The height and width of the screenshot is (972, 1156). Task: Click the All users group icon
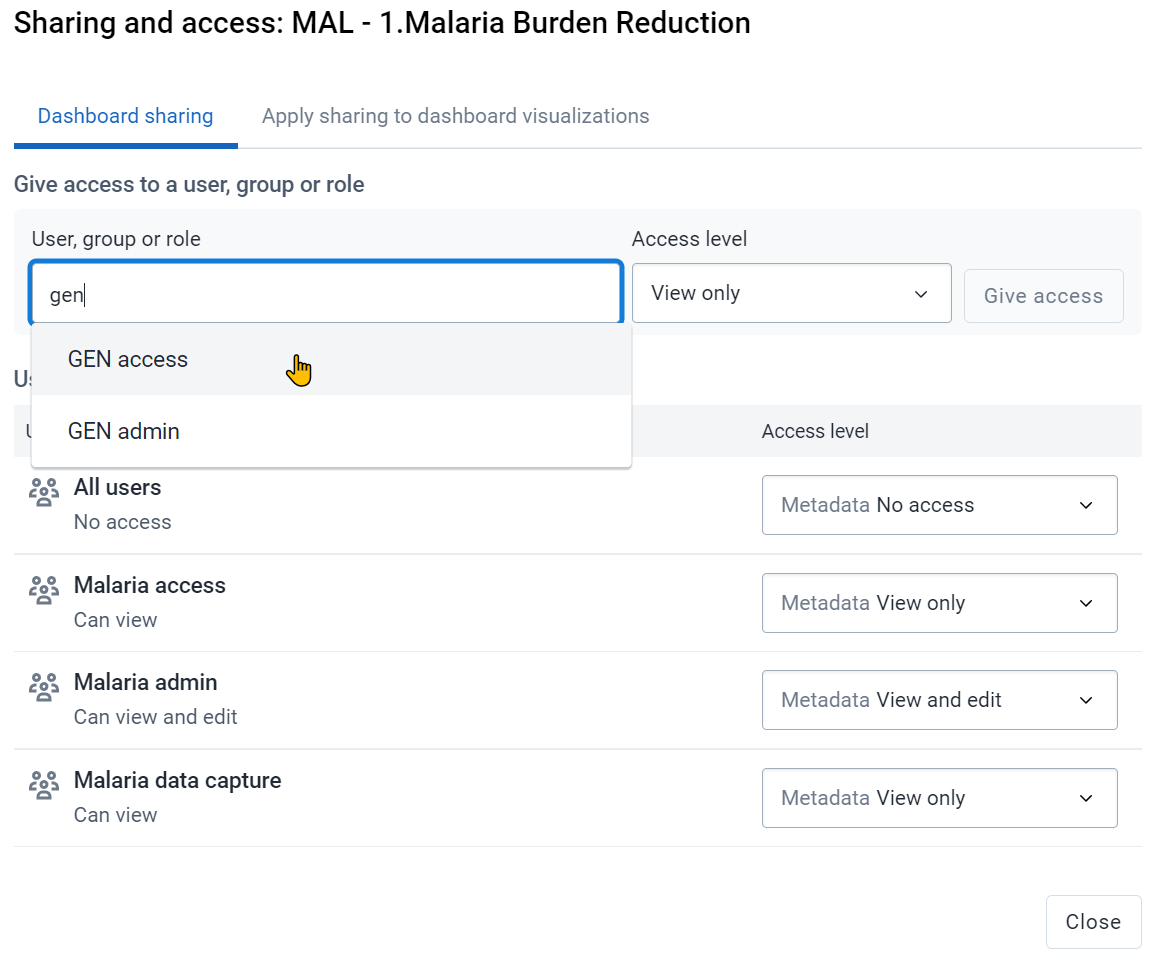(43, 493)
